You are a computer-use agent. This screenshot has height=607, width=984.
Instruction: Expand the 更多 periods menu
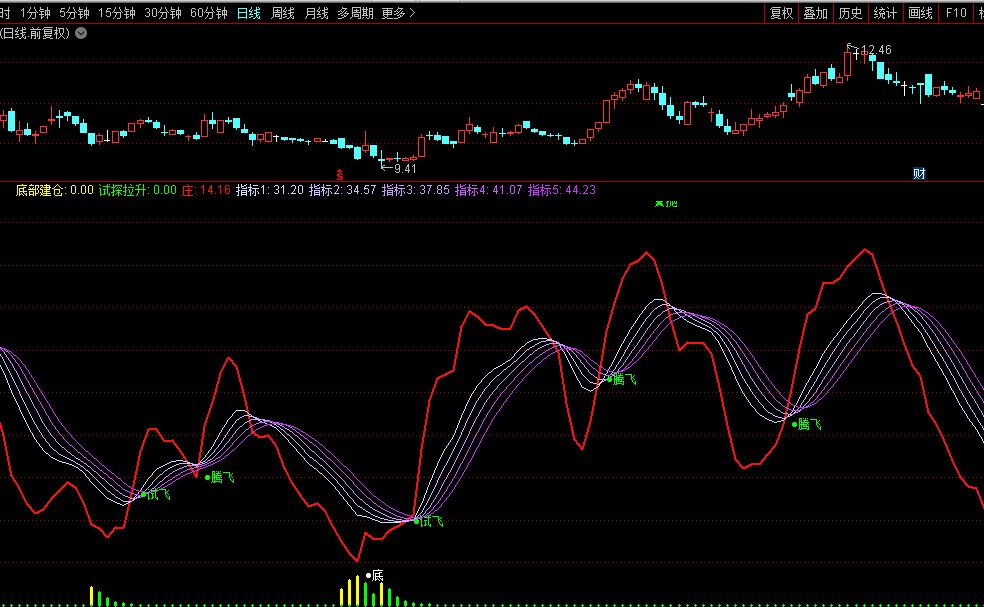point(398,13)
